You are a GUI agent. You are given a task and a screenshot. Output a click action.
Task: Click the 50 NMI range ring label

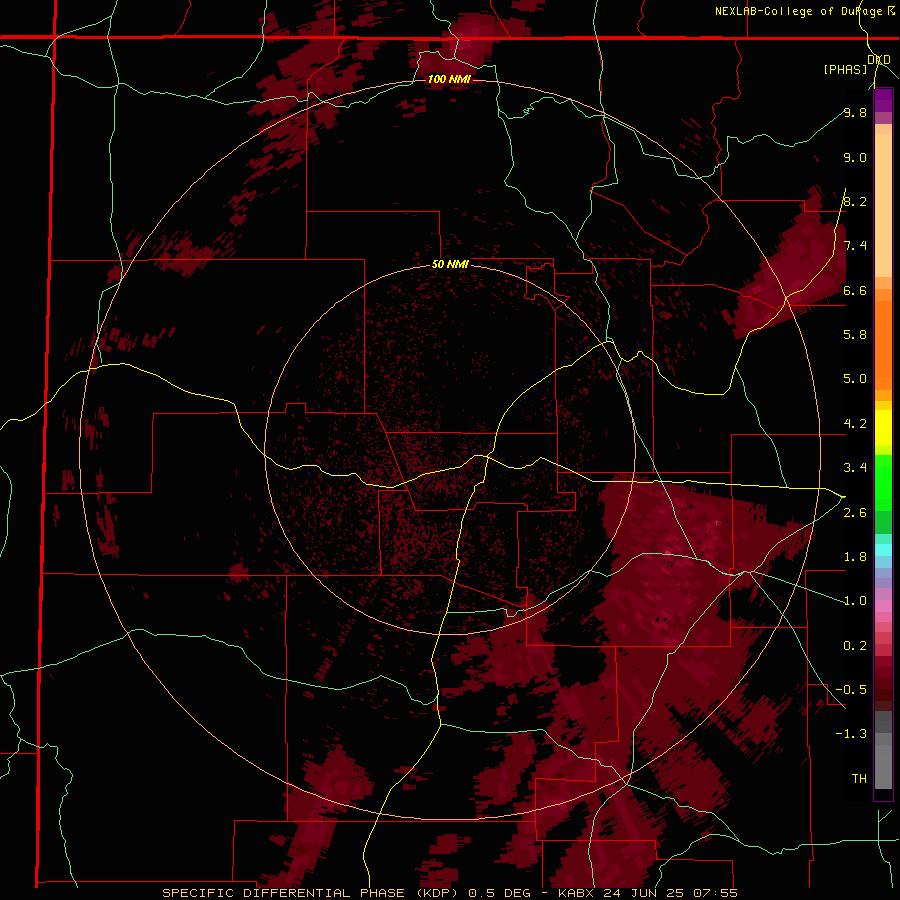[450, 264]
